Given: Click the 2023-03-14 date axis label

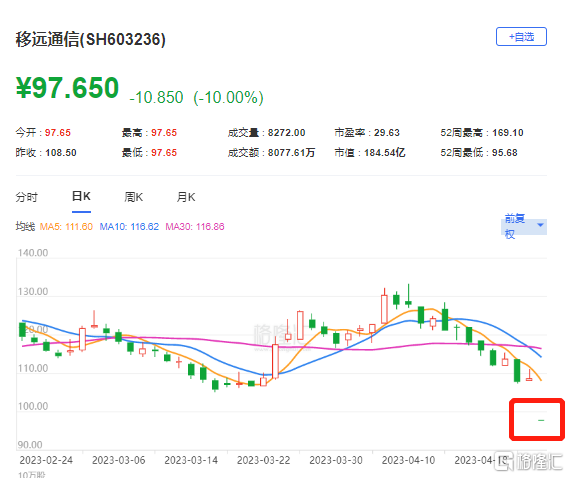Looking at the screenshot, I should (191, 460).
